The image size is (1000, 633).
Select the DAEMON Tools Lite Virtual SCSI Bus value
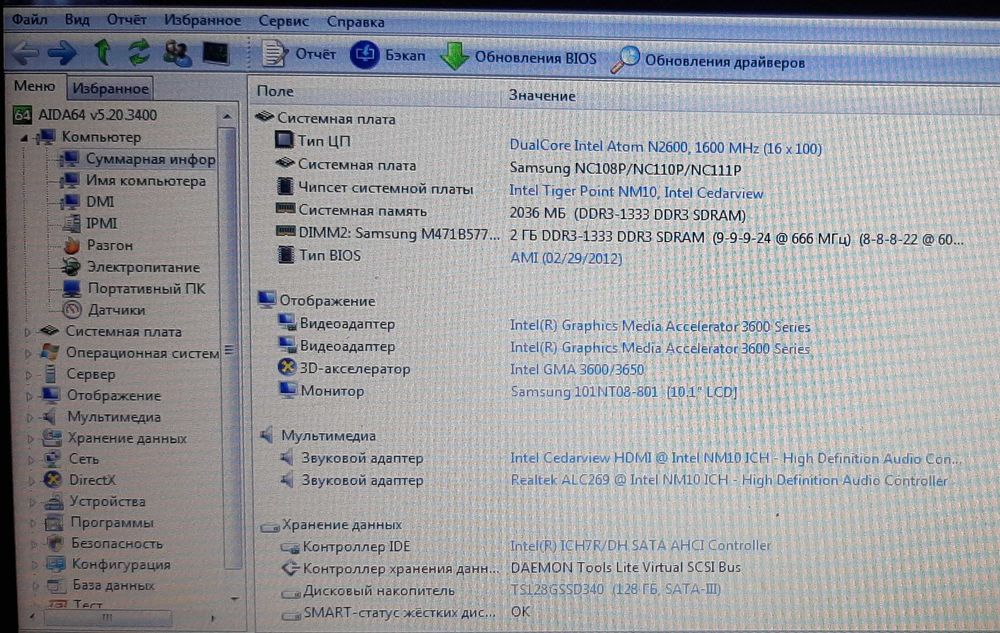click(626, 567)
